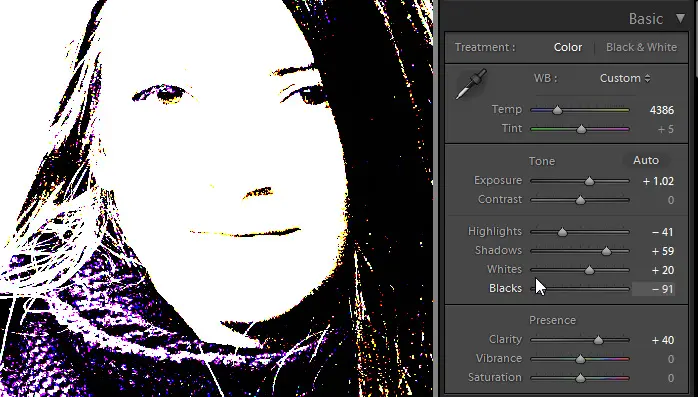Select the Shadows value +59 field
The height and width of the screenshot is (397, 698).
662,251
